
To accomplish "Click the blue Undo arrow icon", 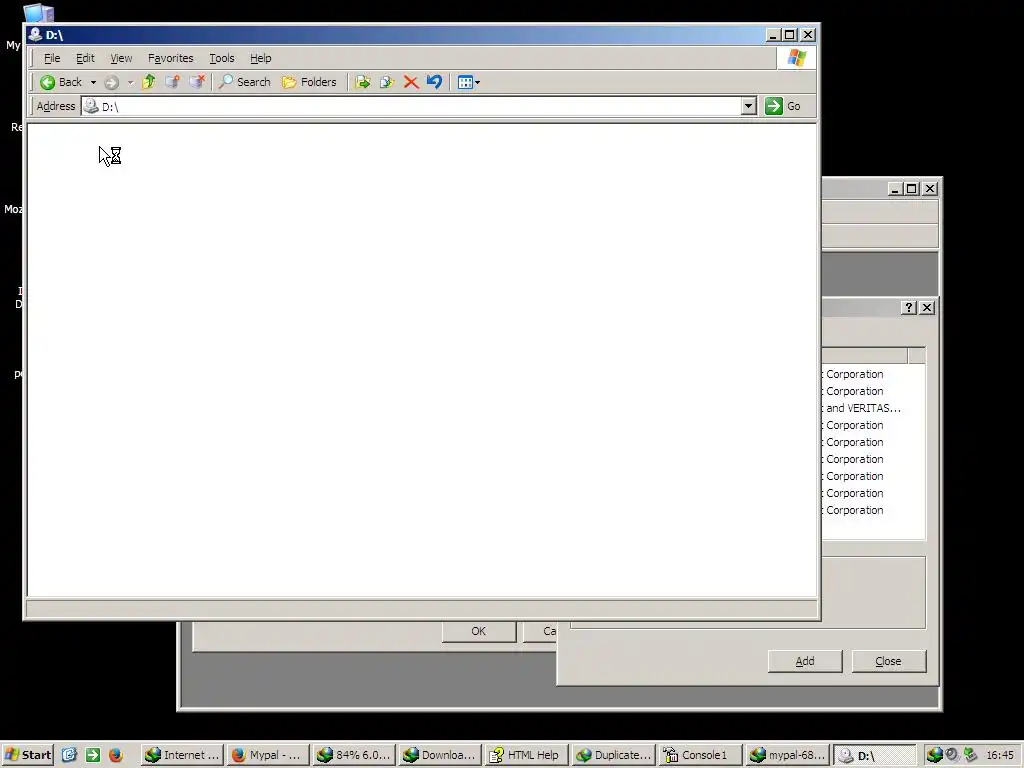I will tap(434, 82).
